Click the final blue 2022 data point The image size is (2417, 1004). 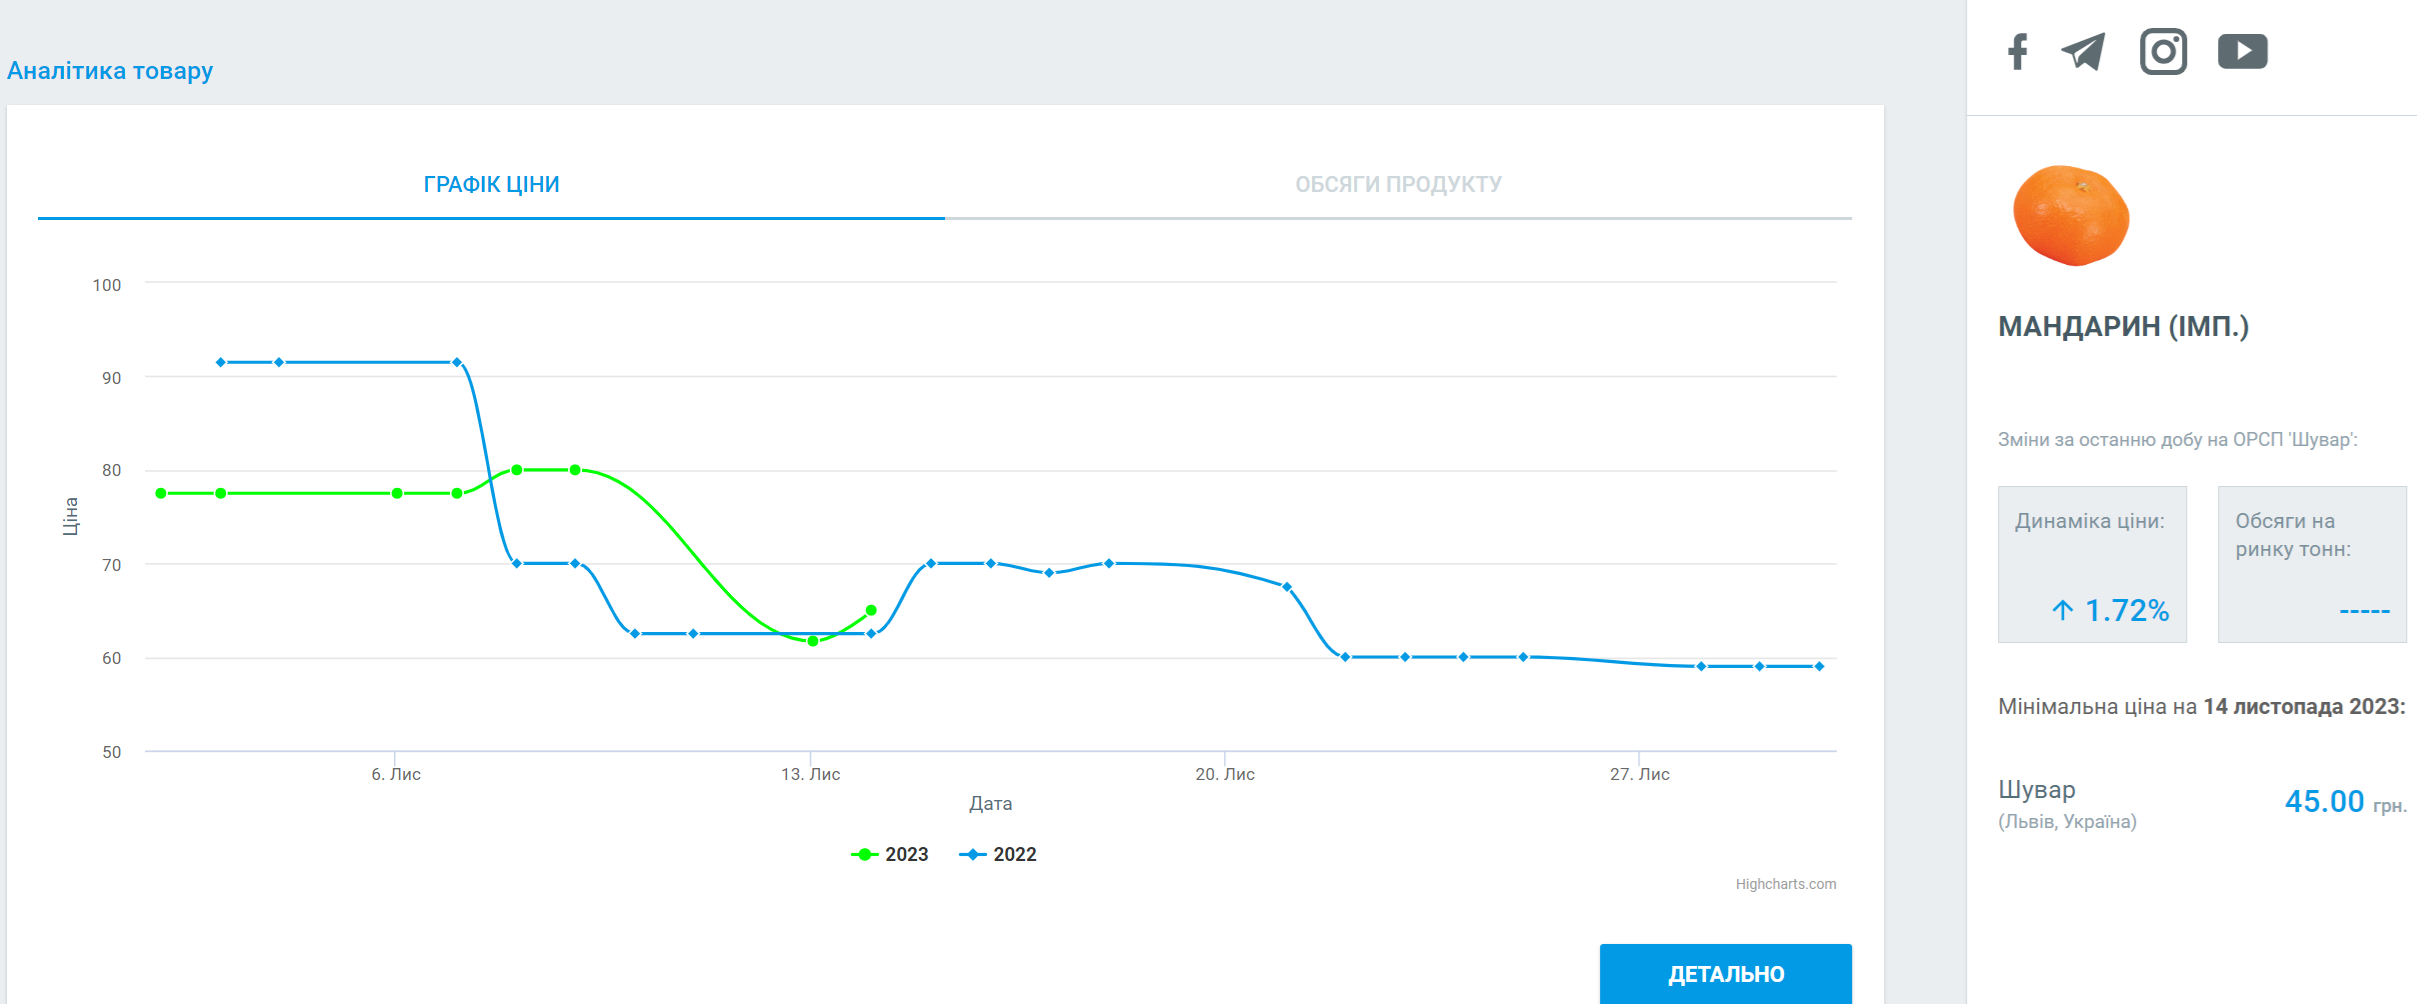coord(1819,666)
